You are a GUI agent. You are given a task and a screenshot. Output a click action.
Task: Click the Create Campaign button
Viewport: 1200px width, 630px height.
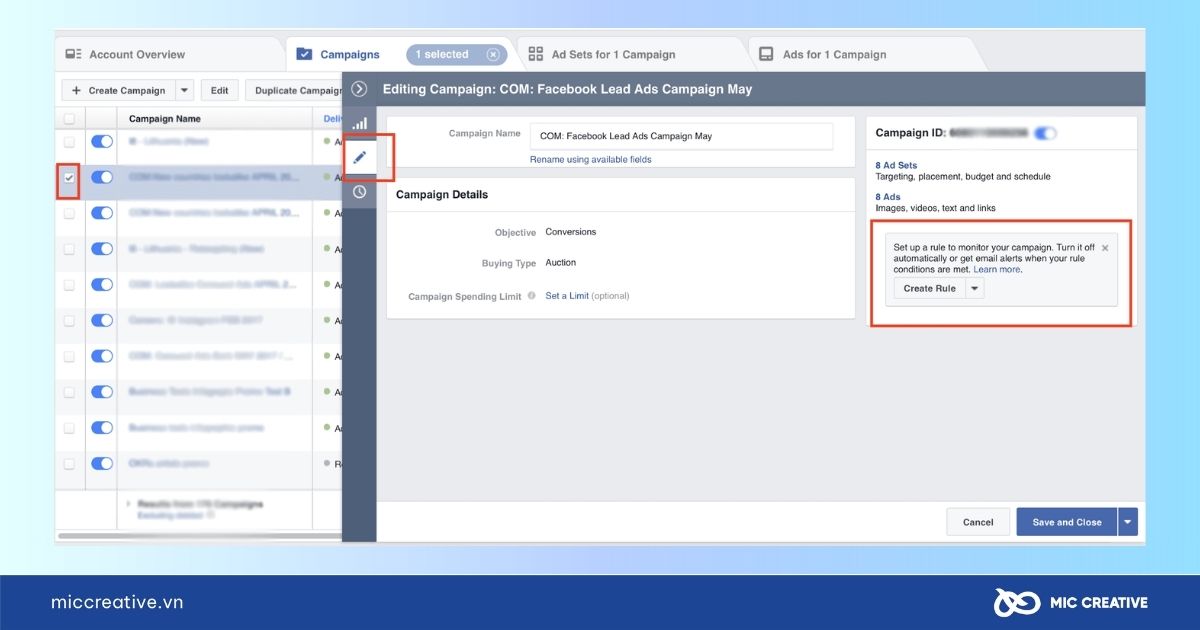click(x=118, y=90)
